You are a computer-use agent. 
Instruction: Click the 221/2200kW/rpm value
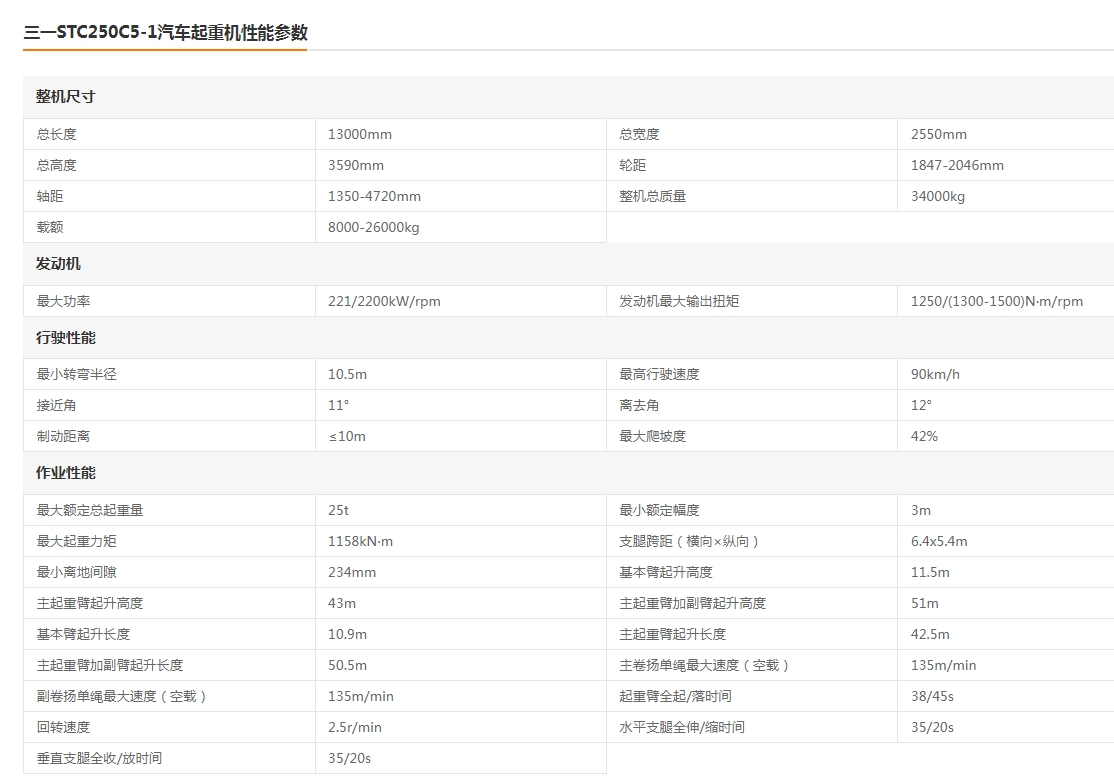[384, 301]
